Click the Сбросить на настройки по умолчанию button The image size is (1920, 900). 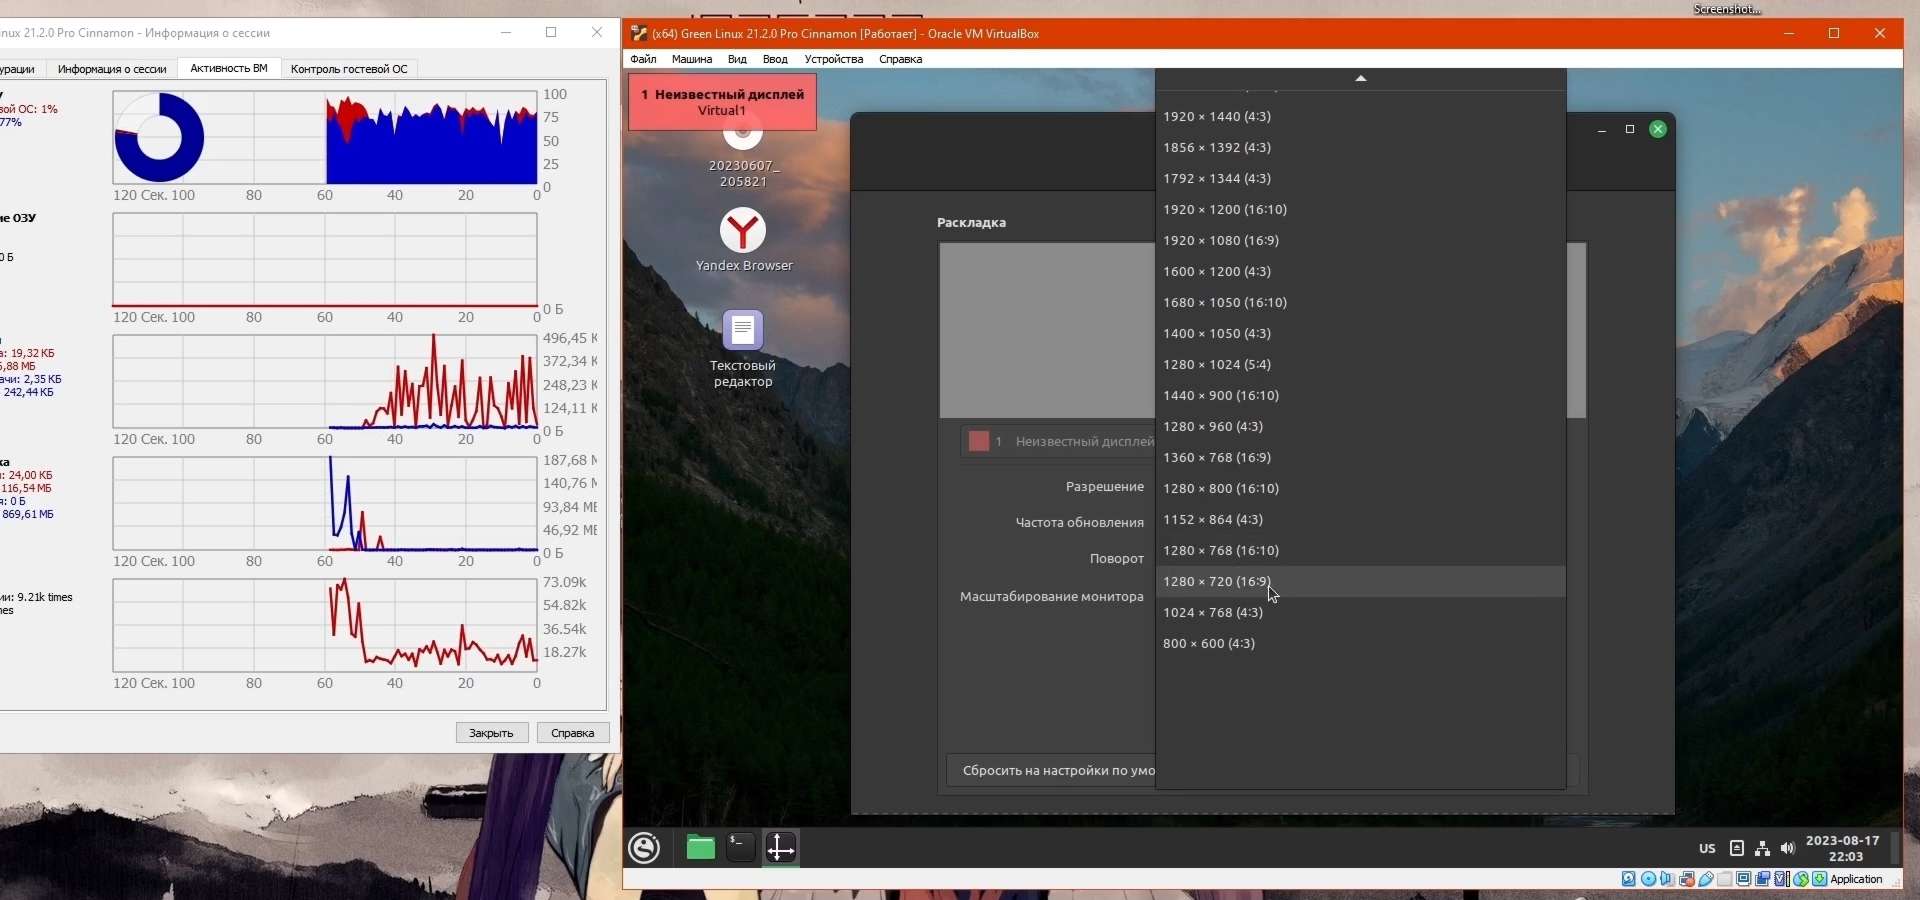tap(1051, 771)
